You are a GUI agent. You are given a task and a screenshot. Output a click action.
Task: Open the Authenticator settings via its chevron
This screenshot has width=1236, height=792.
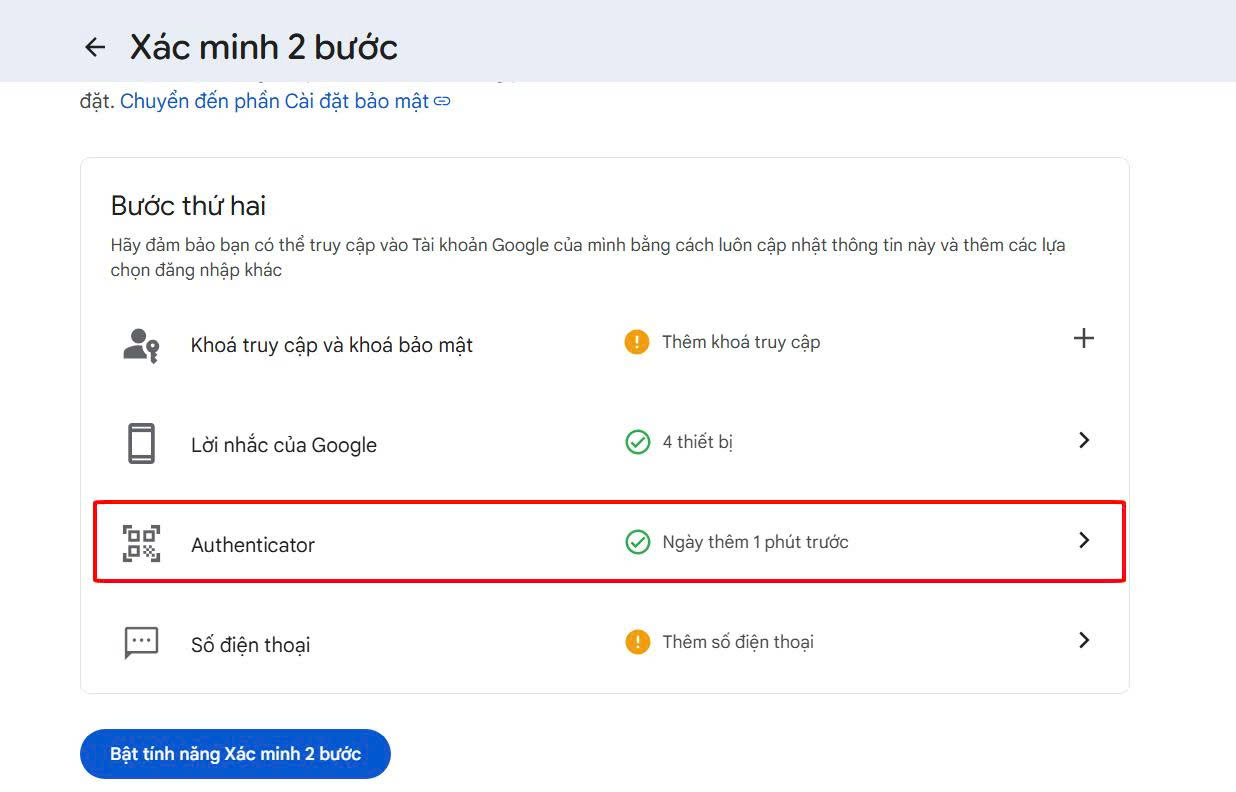[x=1083, y=541]
